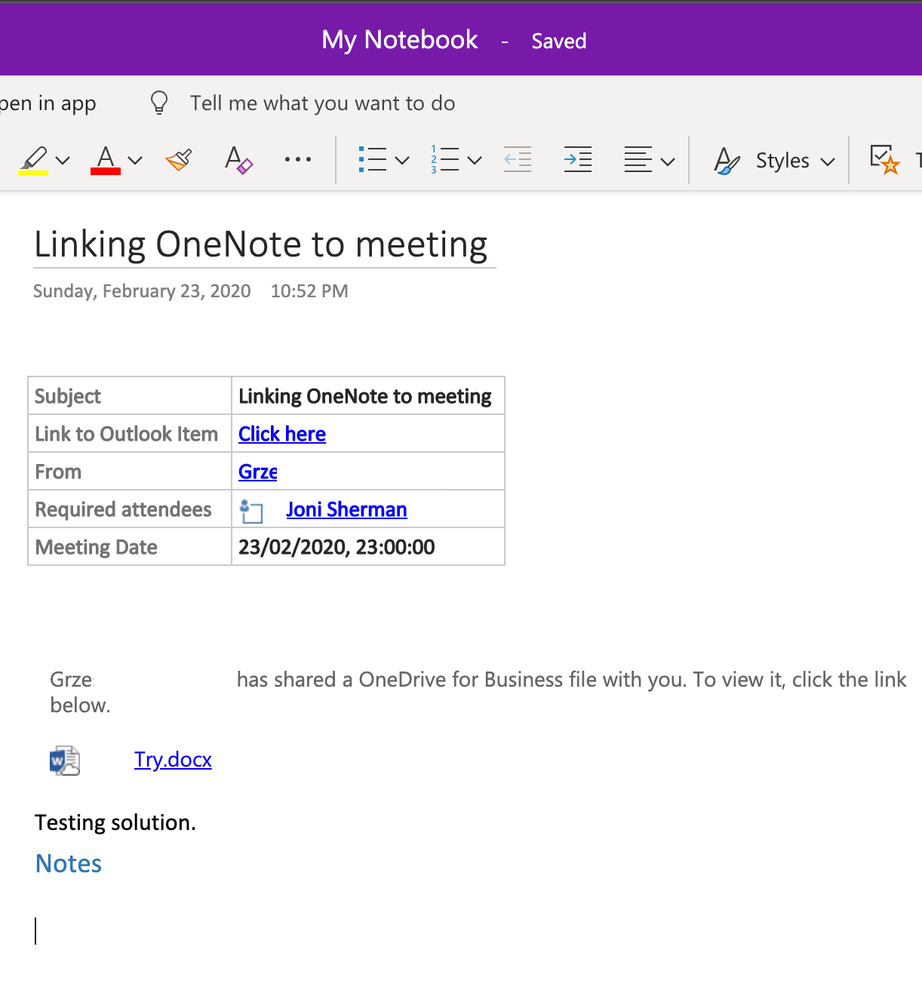Image resolution: width=922 pixels, height=999 pixels.
Task: Click the 10:52 PM page time
Action: point(310,291)
